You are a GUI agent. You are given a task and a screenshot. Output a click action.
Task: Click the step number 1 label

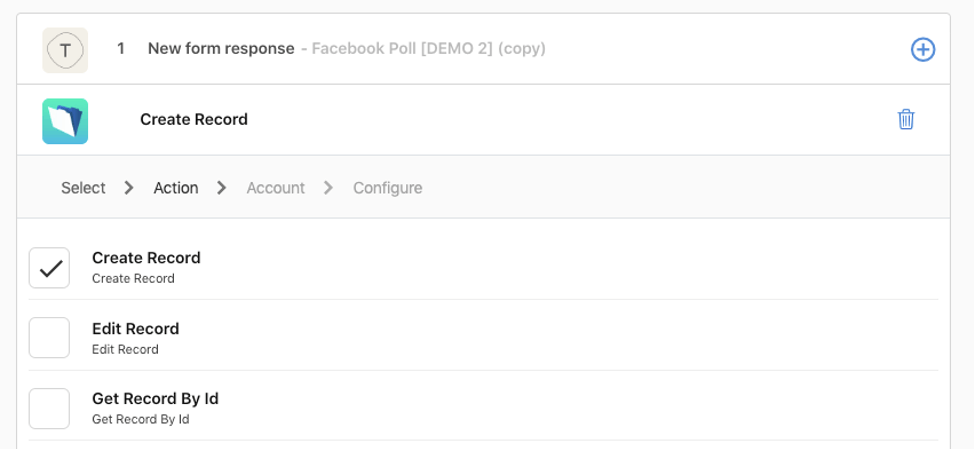point(121,48)
